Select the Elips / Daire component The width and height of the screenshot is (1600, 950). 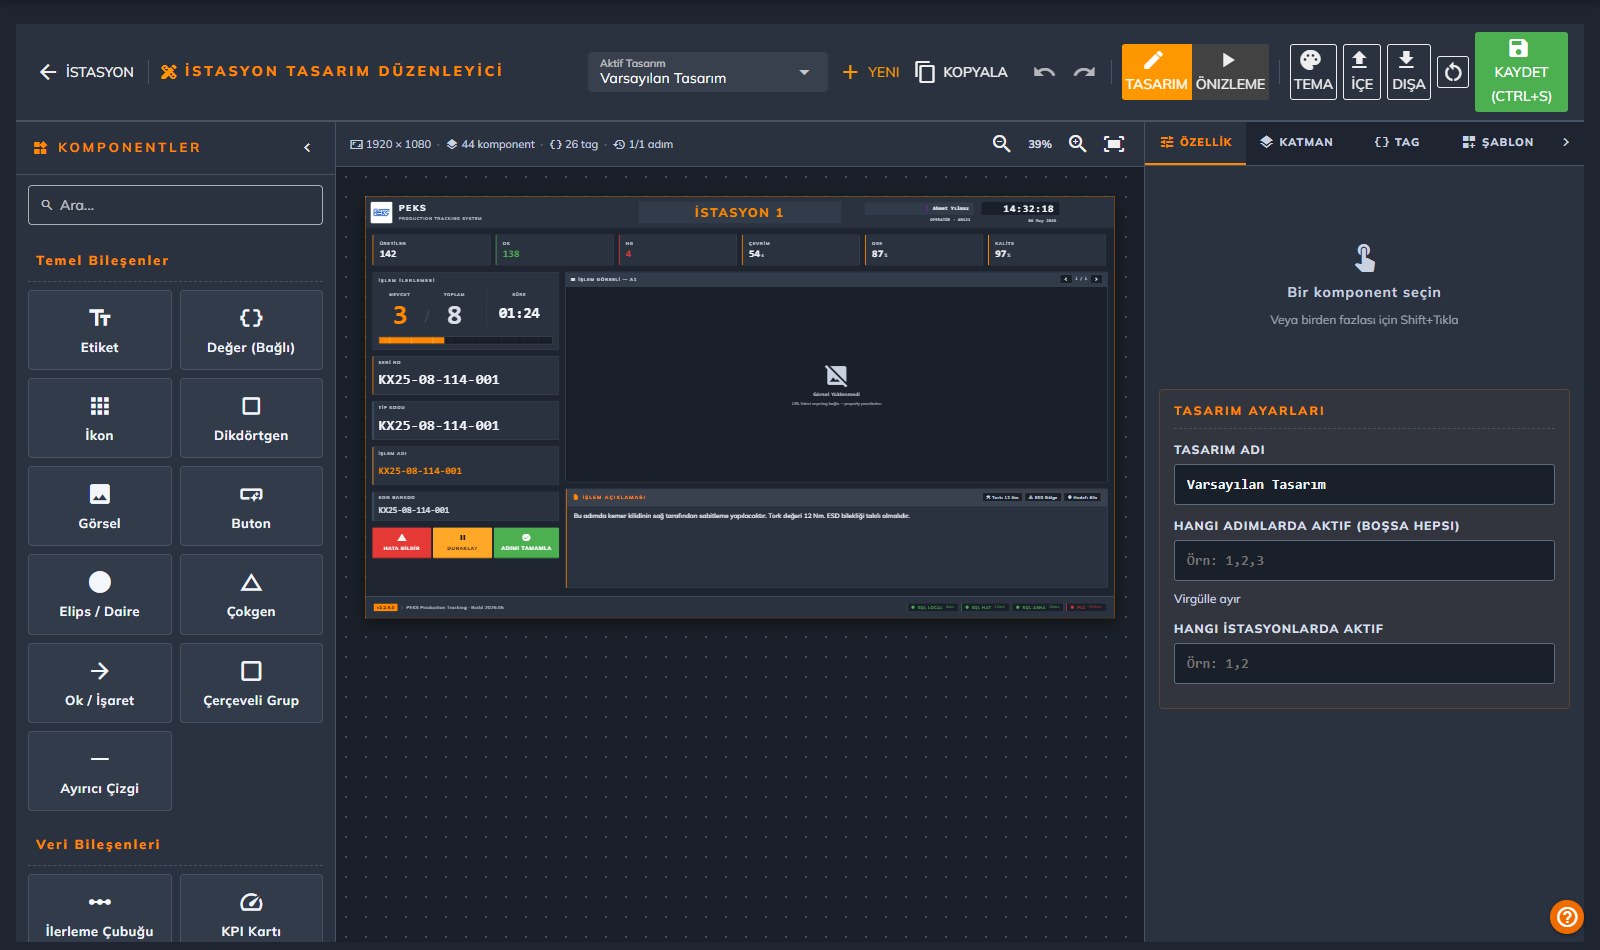(100, 594)
